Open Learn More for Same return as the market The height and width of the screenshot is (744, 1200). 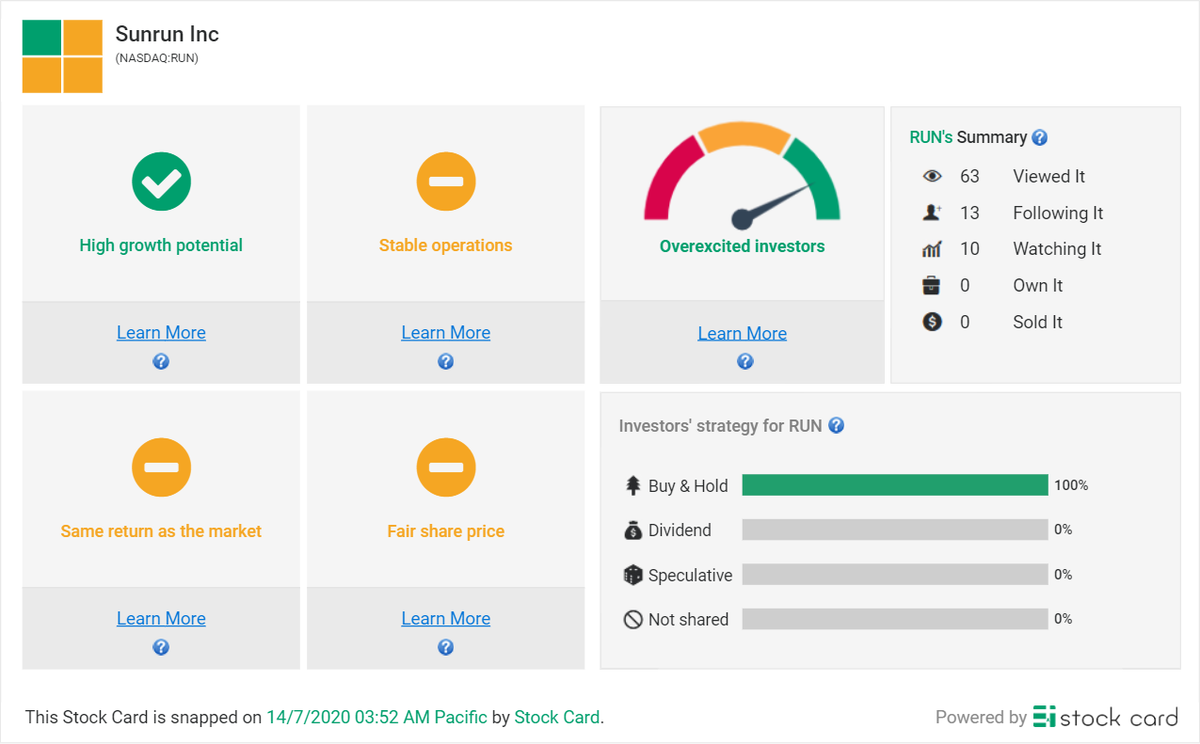[161, 618]
